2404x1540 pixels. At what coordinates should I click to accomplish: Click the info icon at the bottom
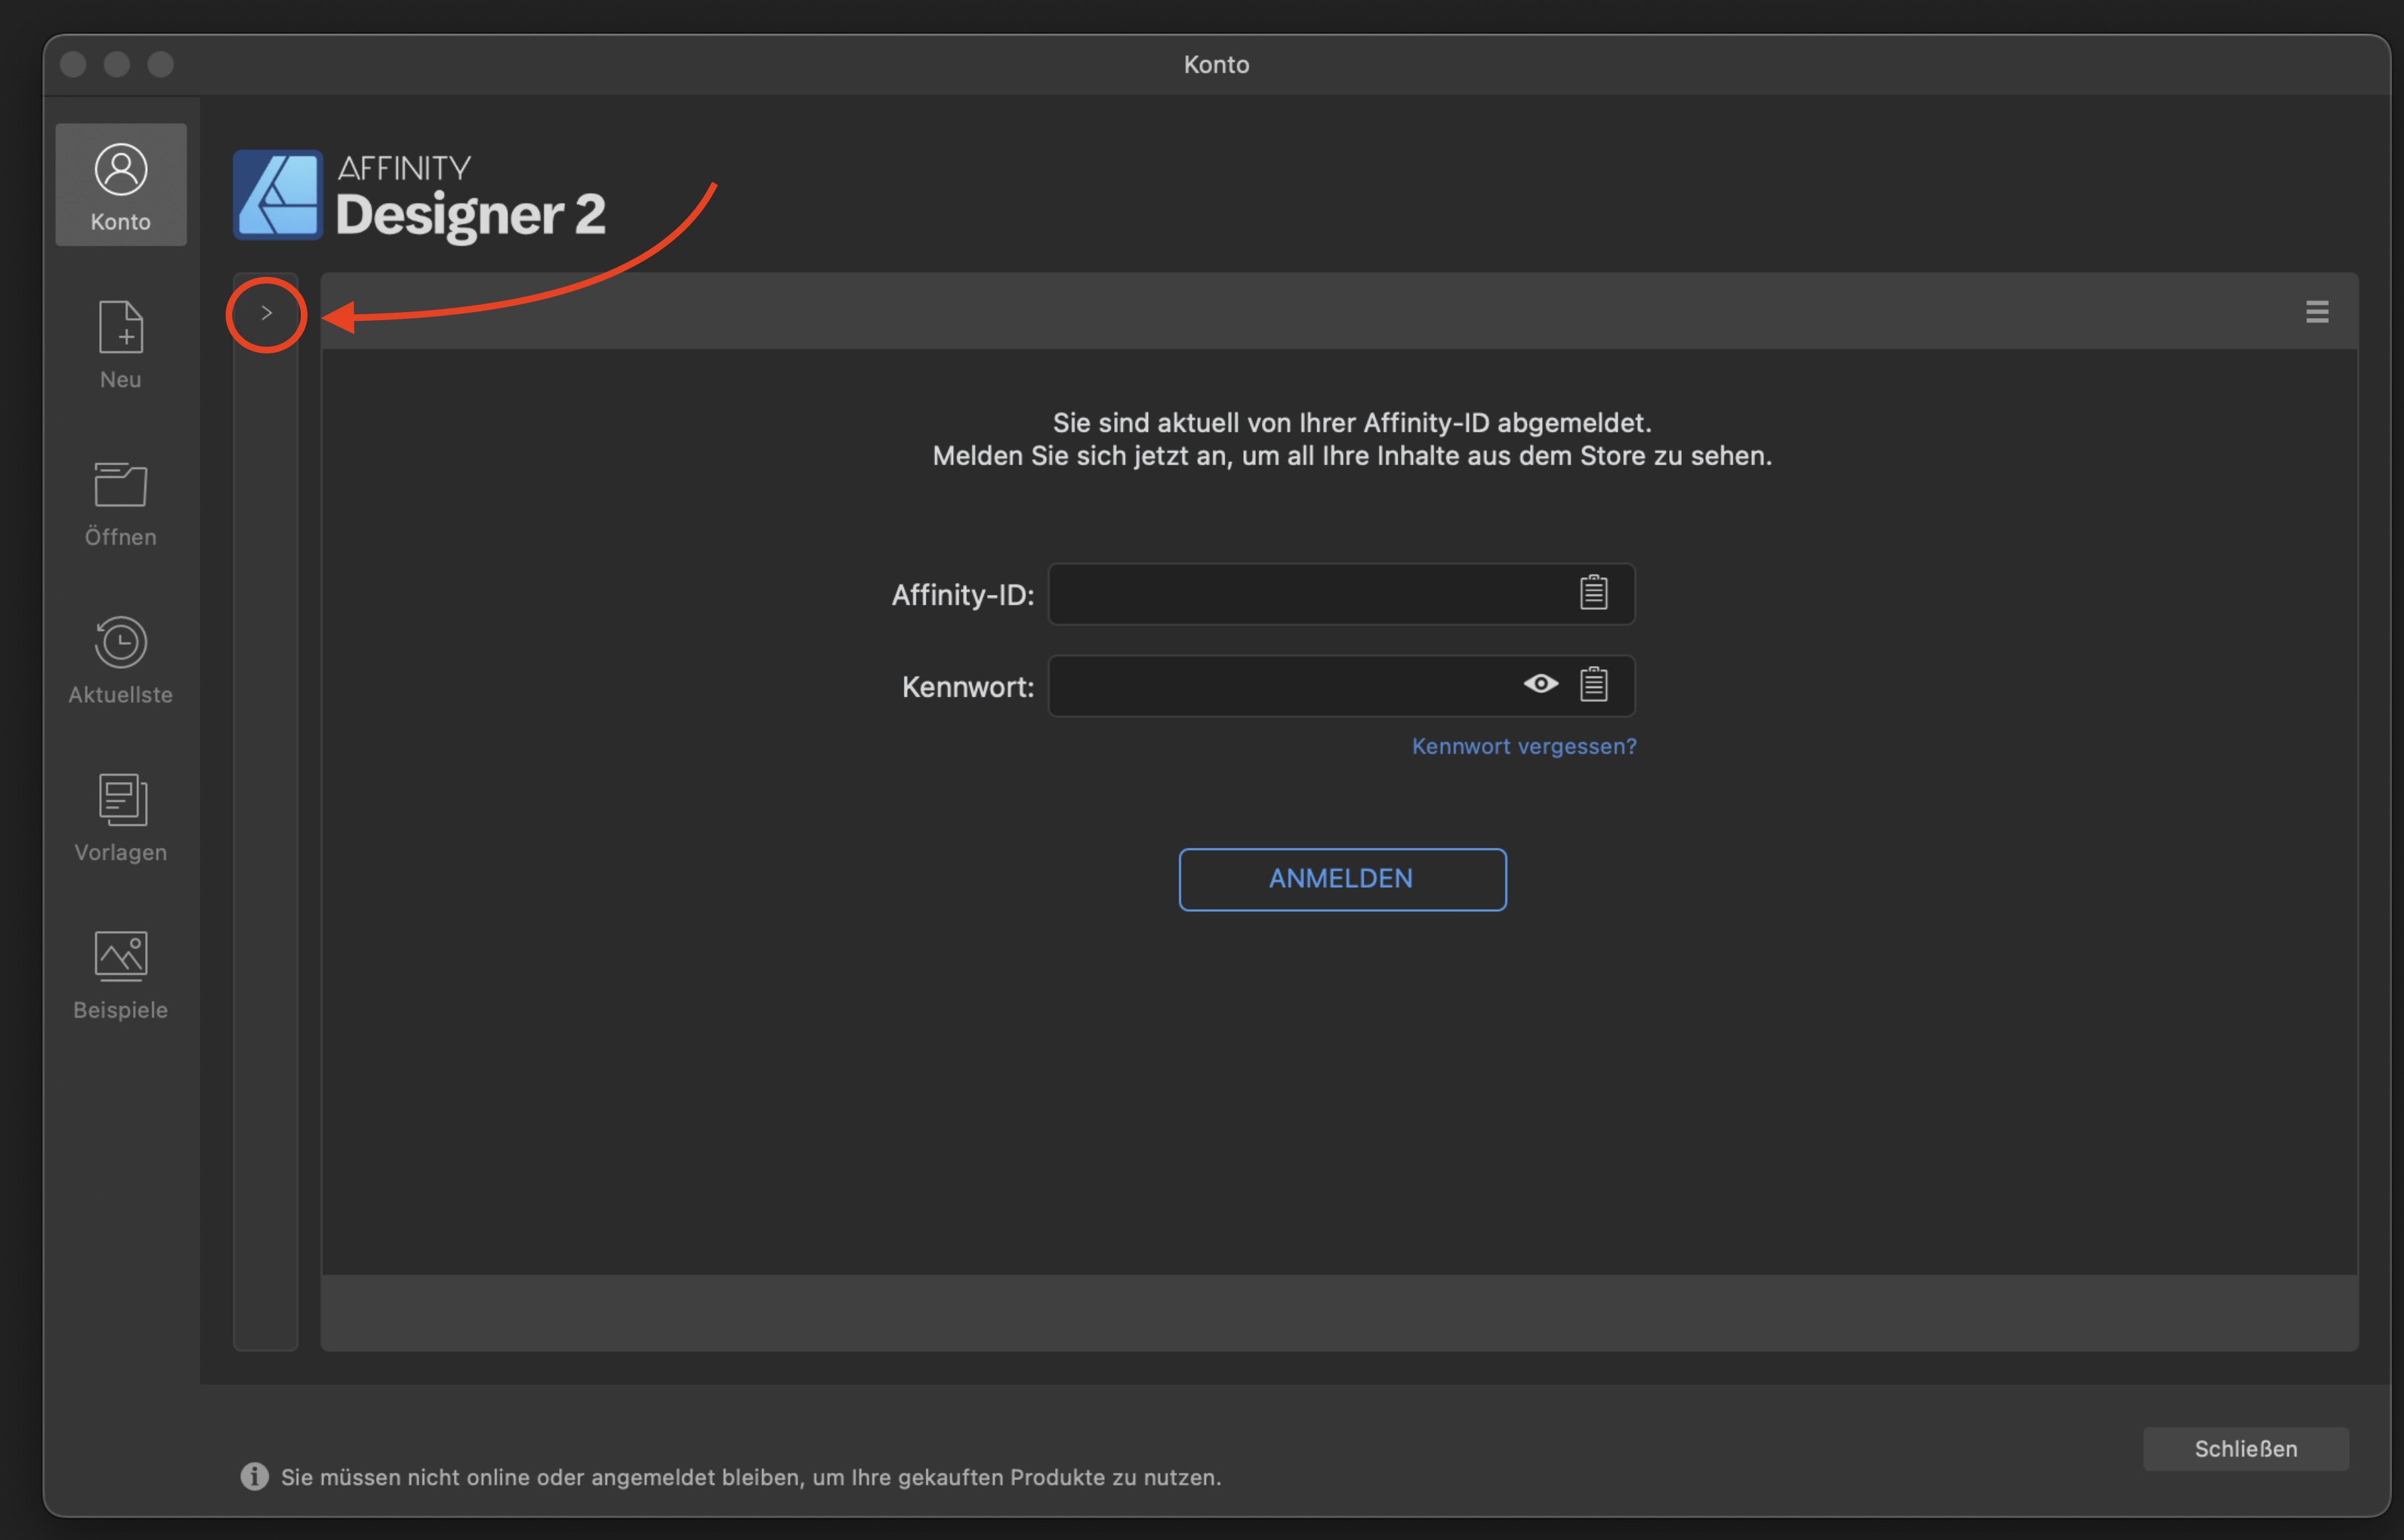pos(254,1477)
